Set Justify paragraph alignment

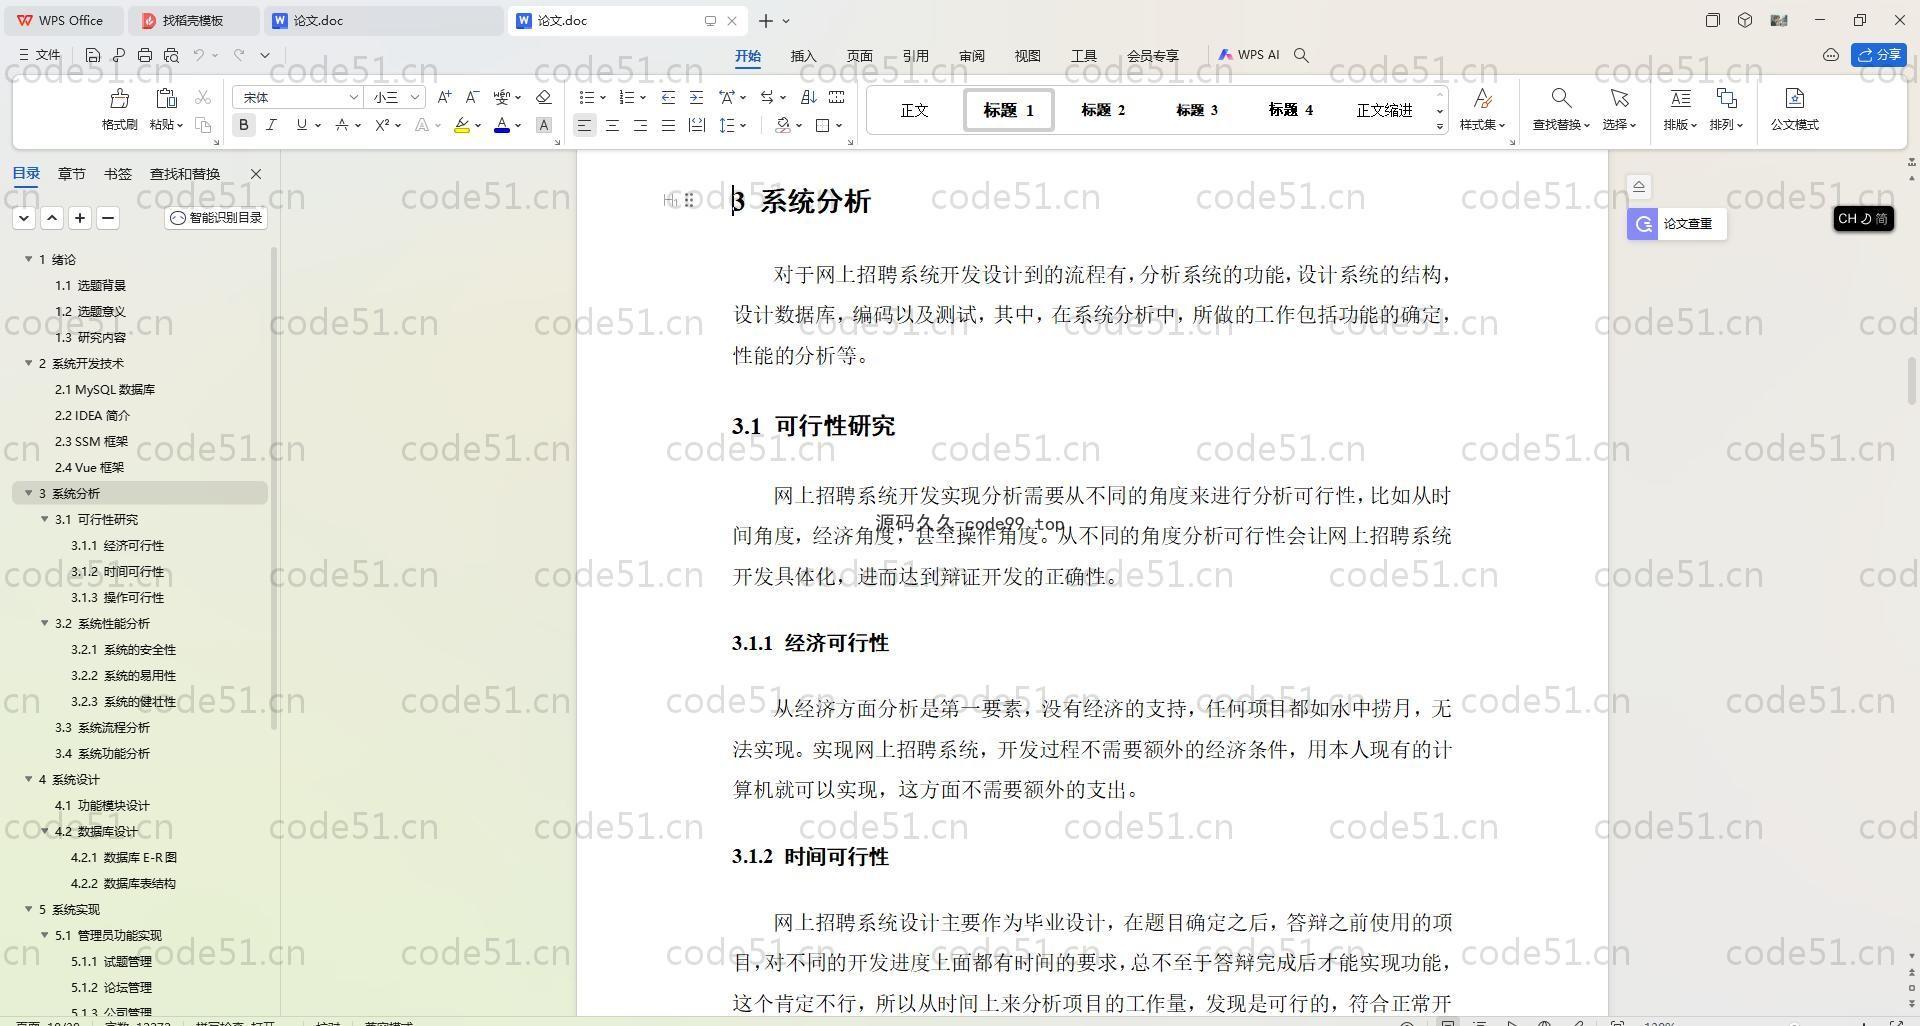668,125
